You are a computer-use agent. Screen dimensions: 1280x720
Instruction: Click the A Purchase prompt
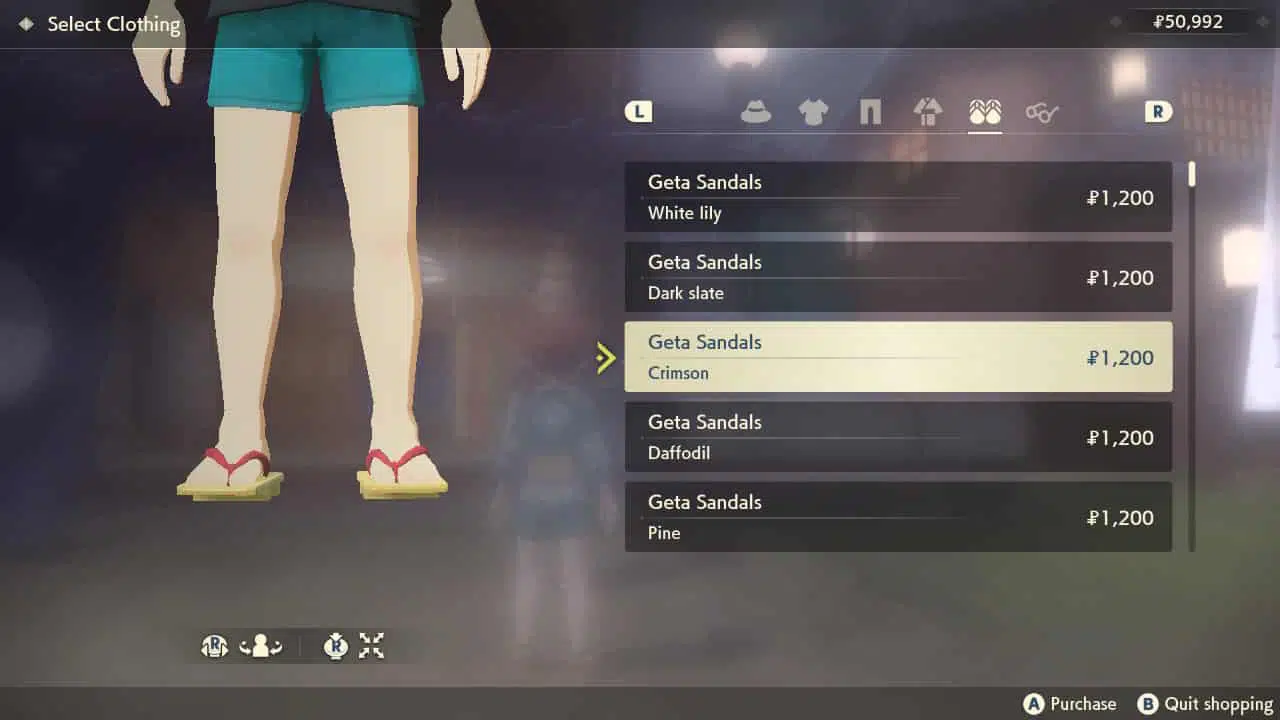[x=1070, y=704]
